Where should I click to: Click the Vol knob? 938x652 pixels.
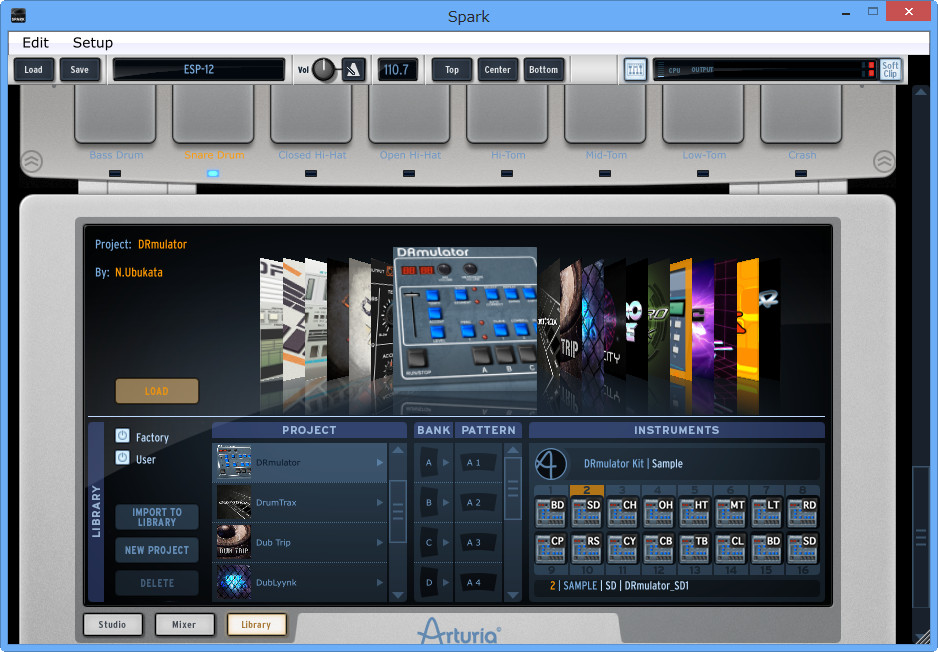tap(324, 70)
